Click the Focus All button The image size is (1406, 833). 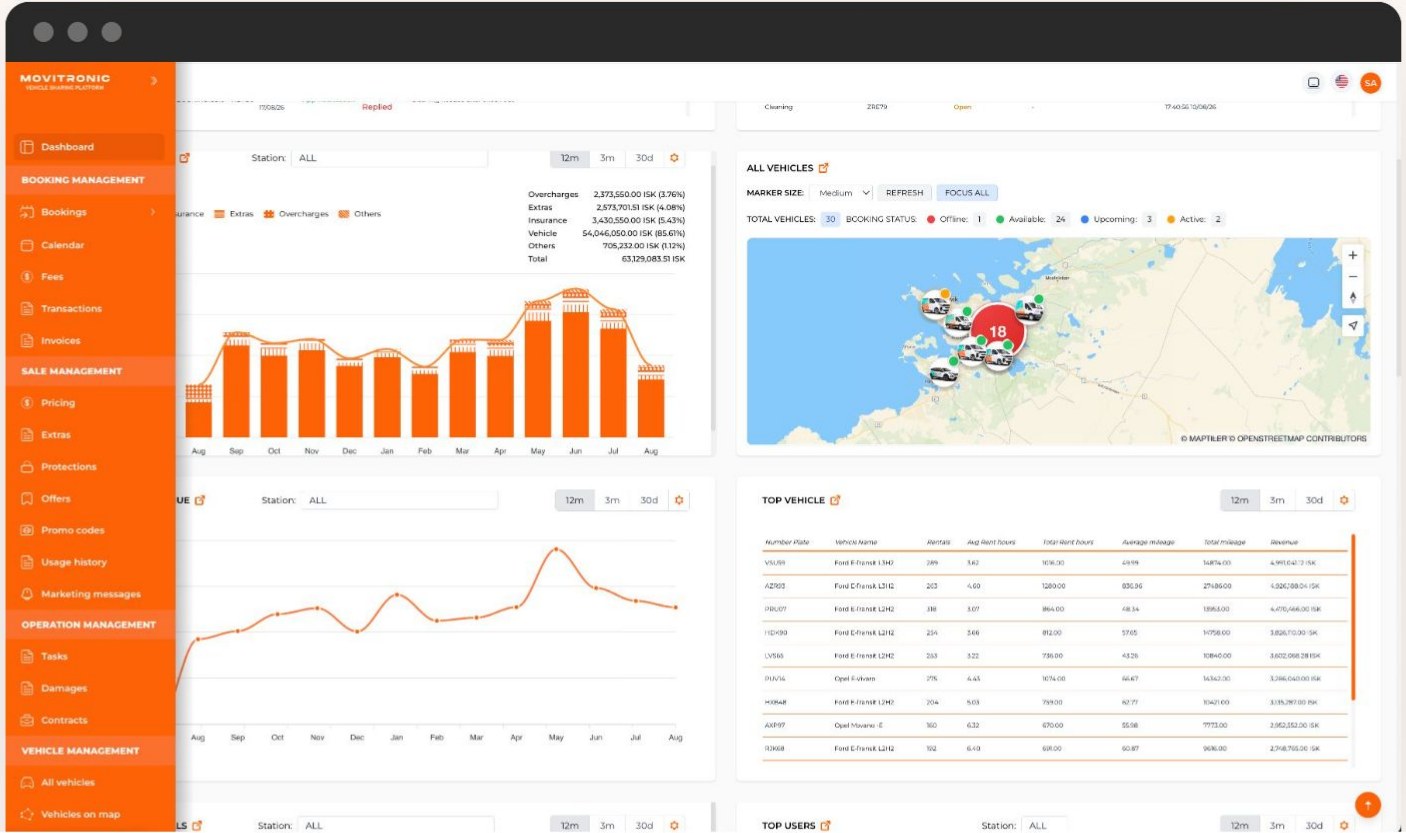967,193
